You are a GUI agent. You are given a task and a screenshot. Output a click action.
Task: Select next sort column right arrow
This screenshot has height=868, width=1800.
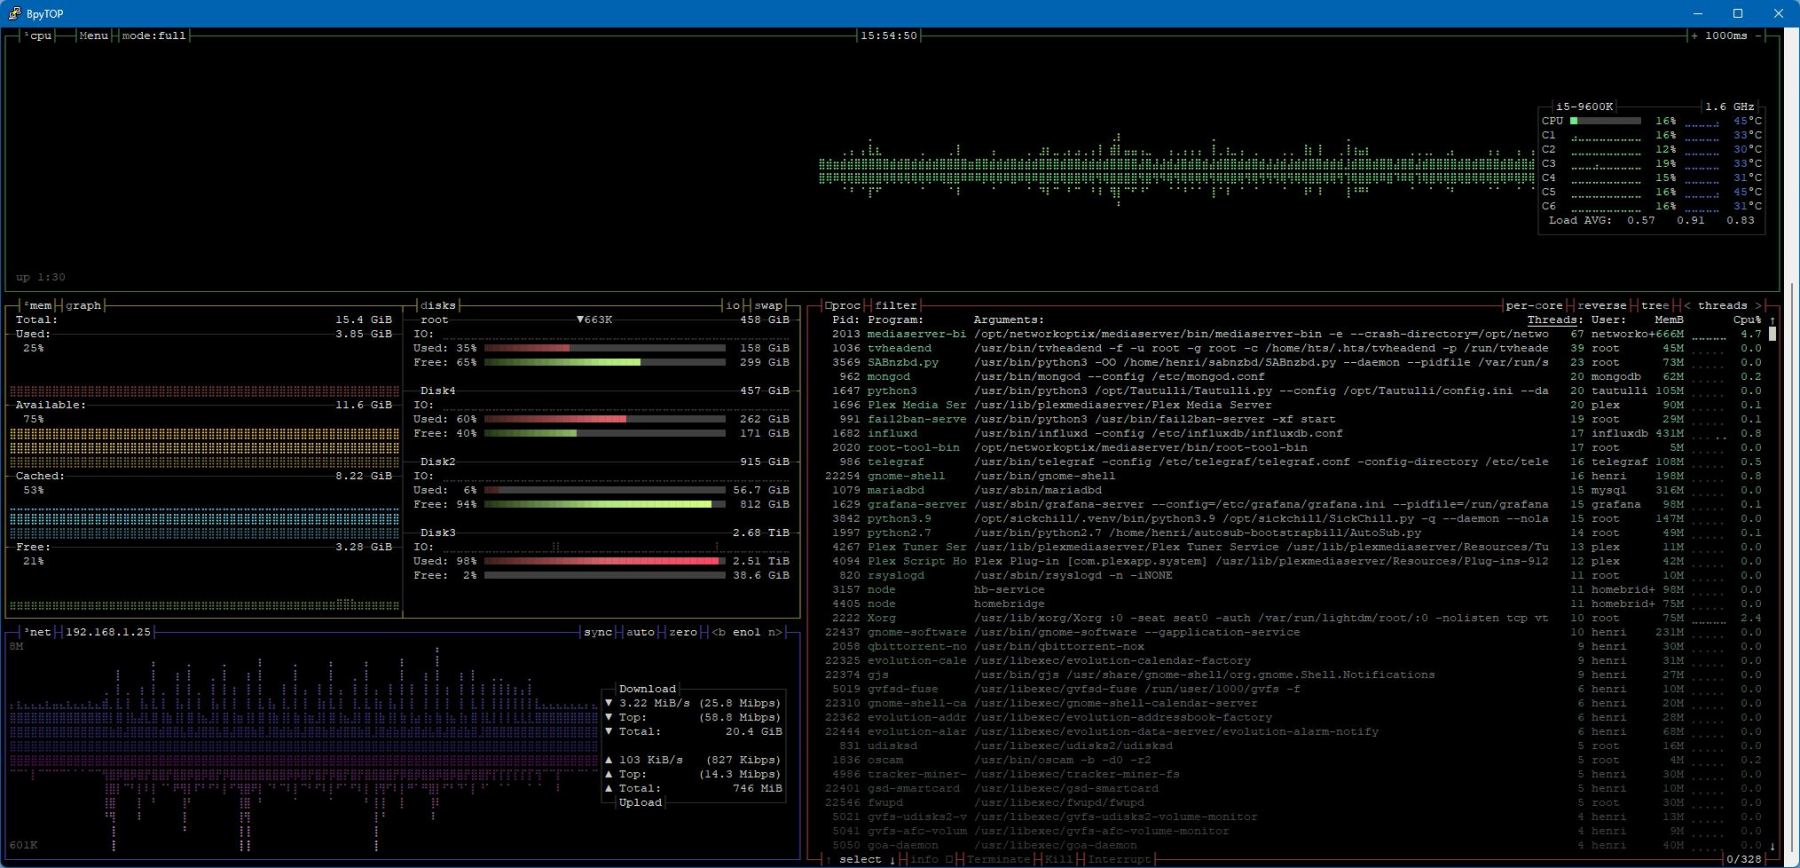pyautogui.click(x=1758, y=305)
